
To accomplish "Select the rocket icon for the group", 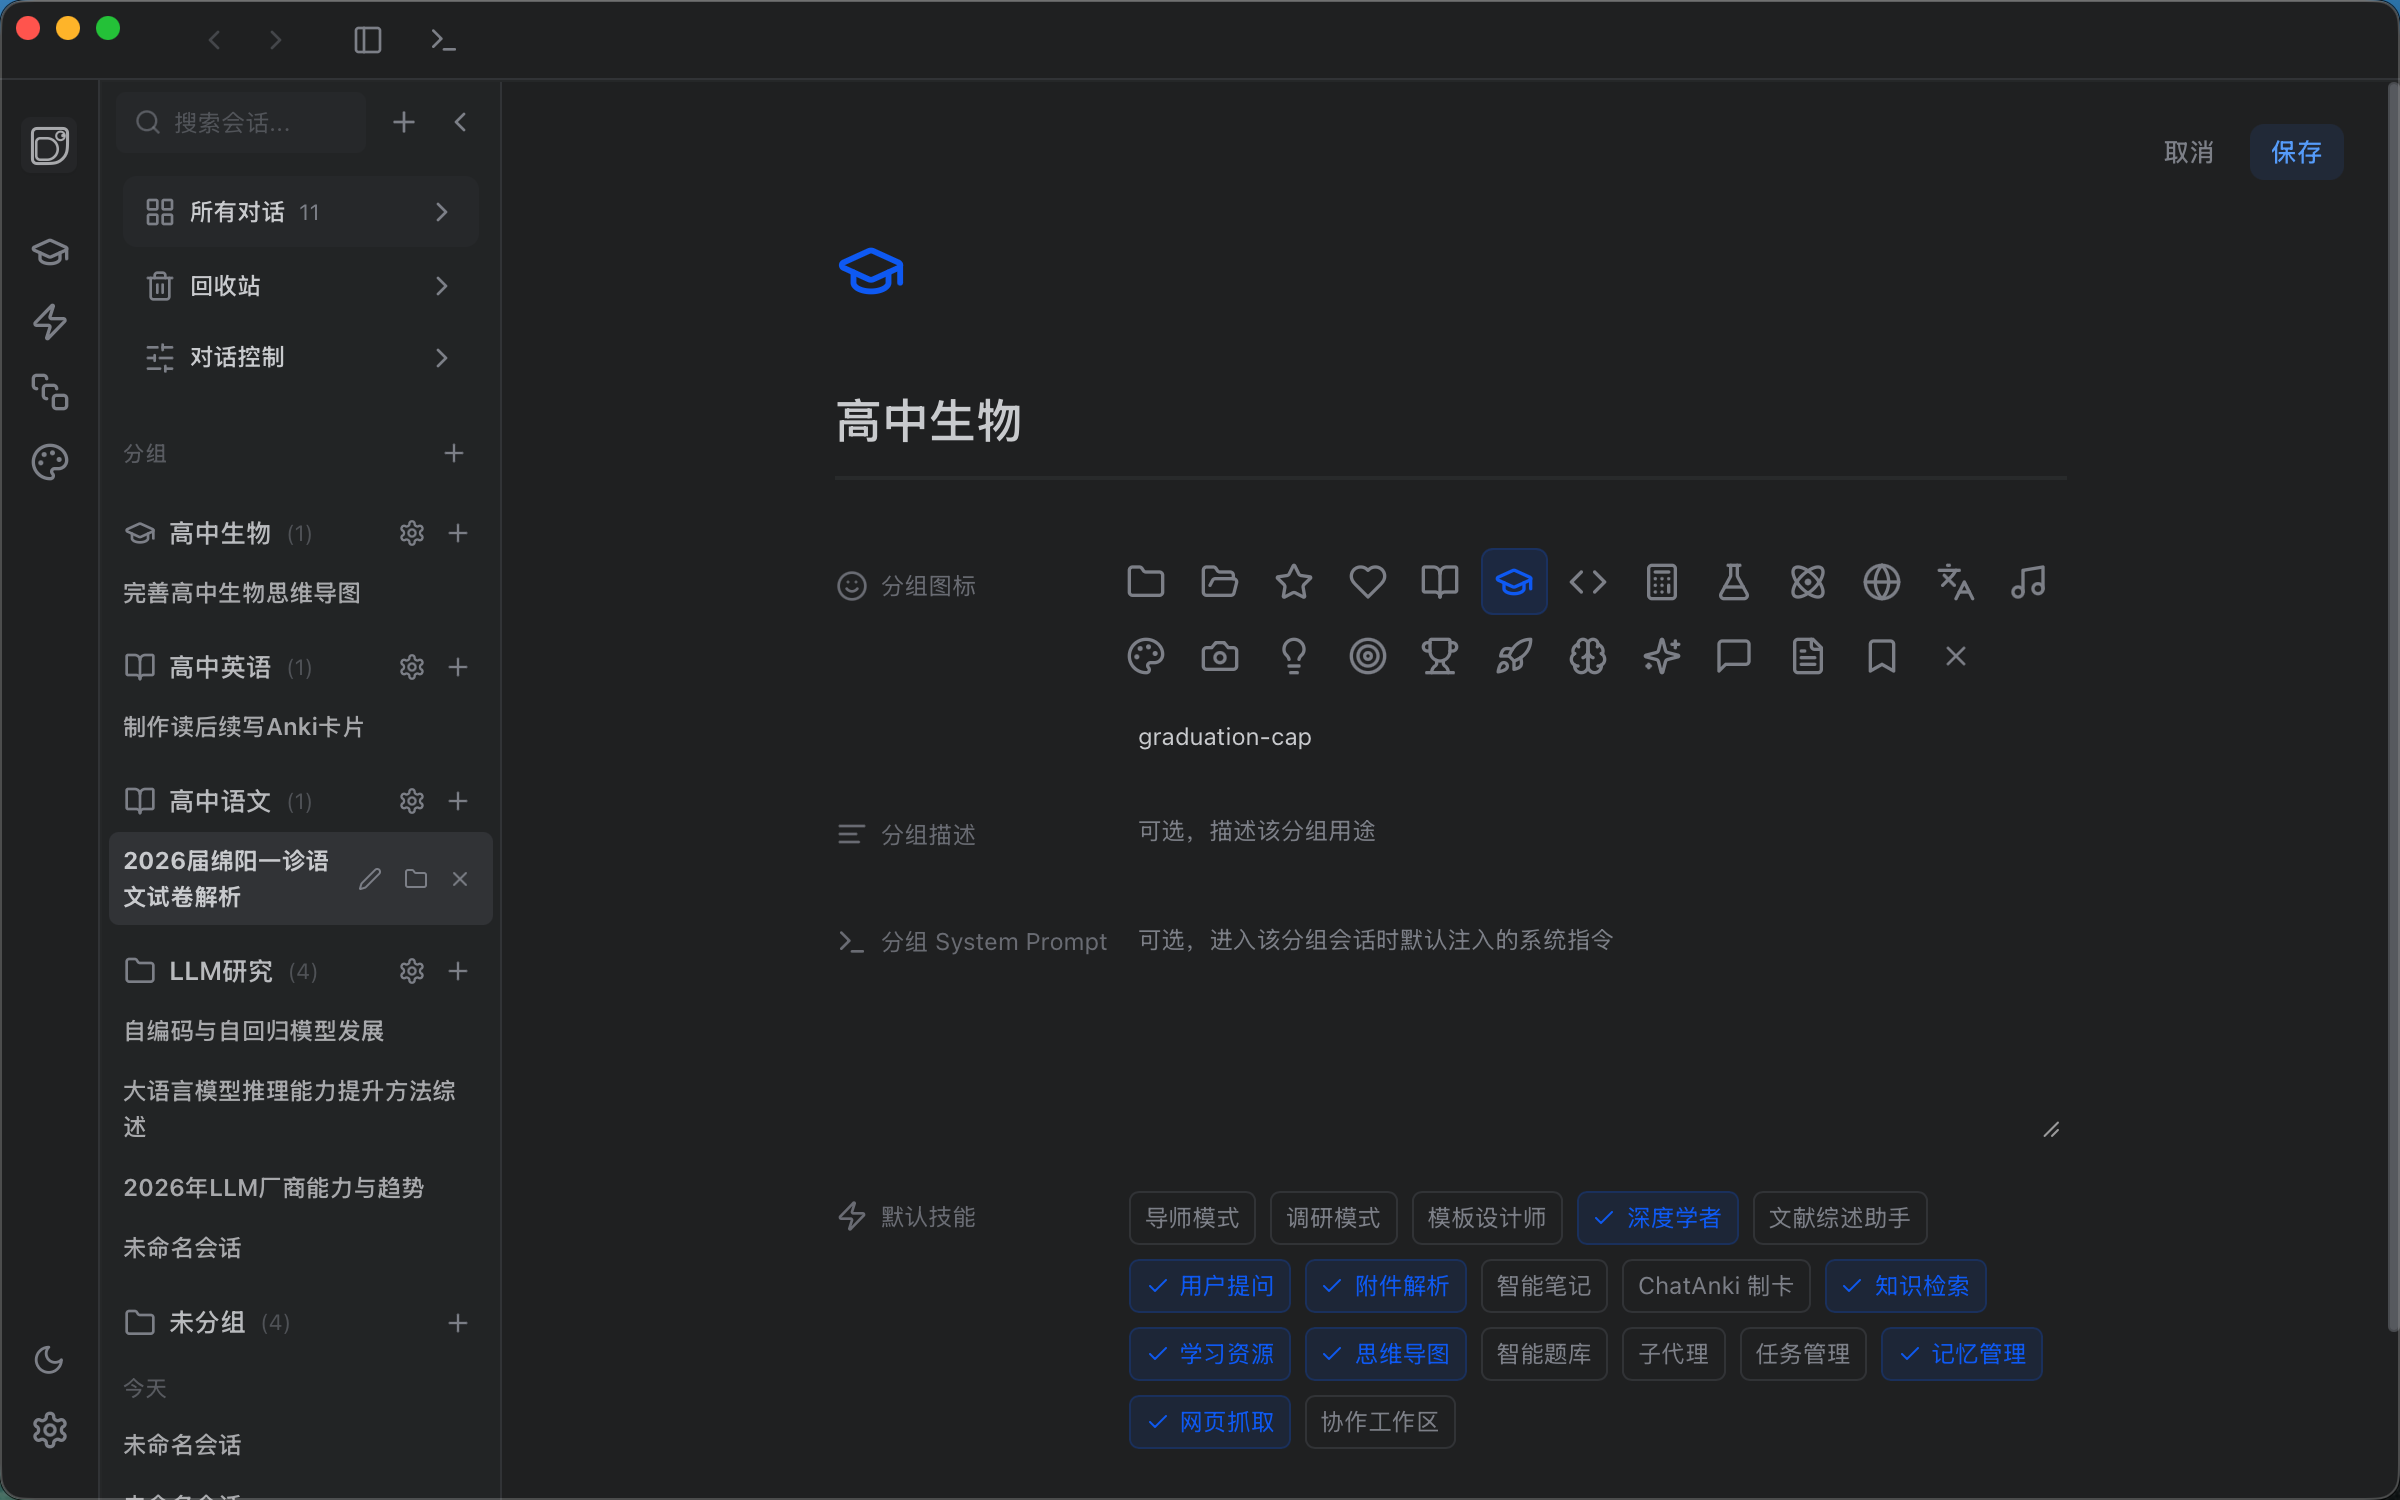I will click(1513, 656).
